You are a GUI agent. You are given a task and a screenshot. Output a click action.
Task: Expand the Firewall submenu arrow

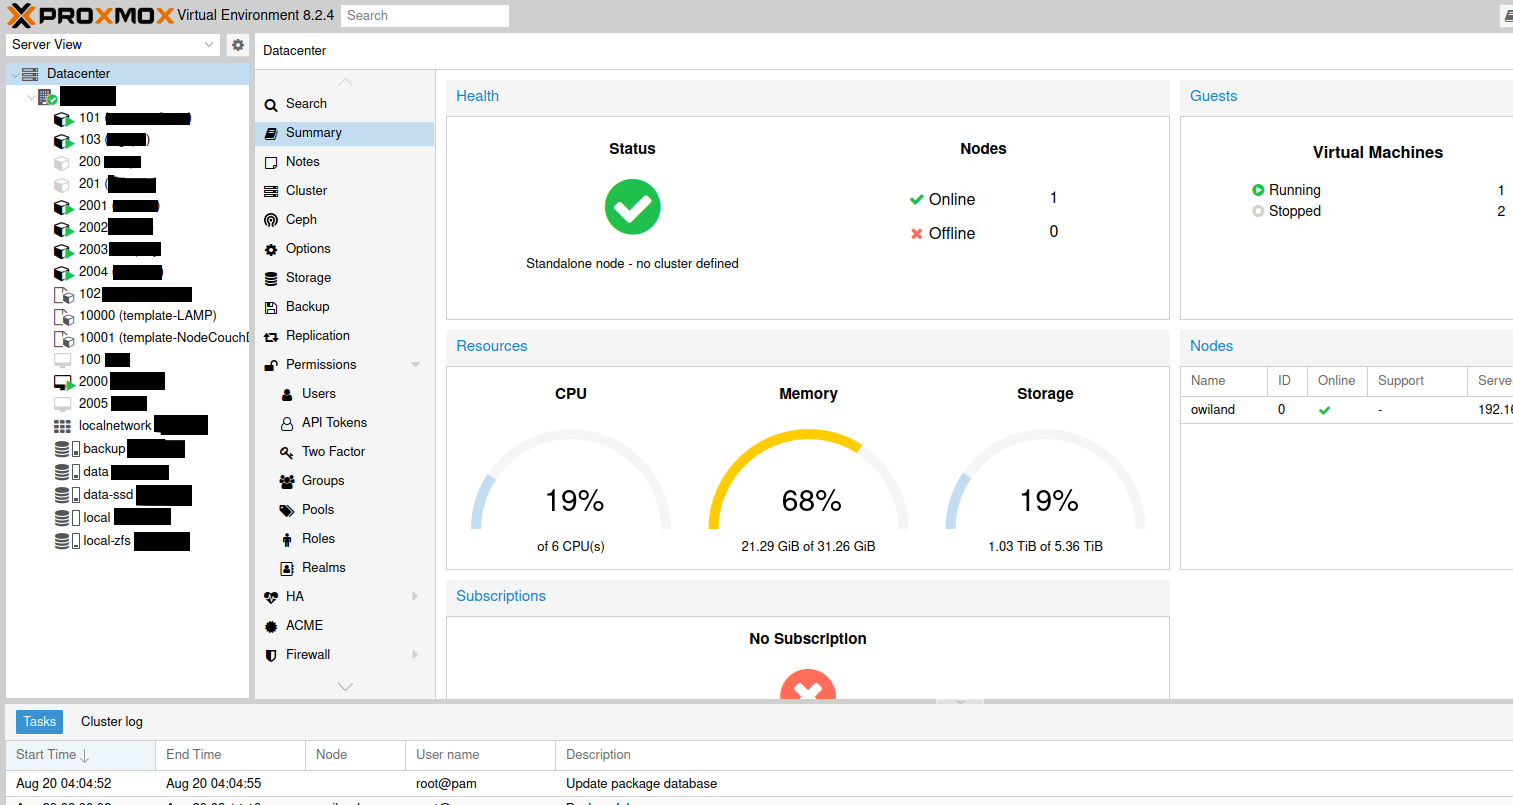(x=415, y=655)
